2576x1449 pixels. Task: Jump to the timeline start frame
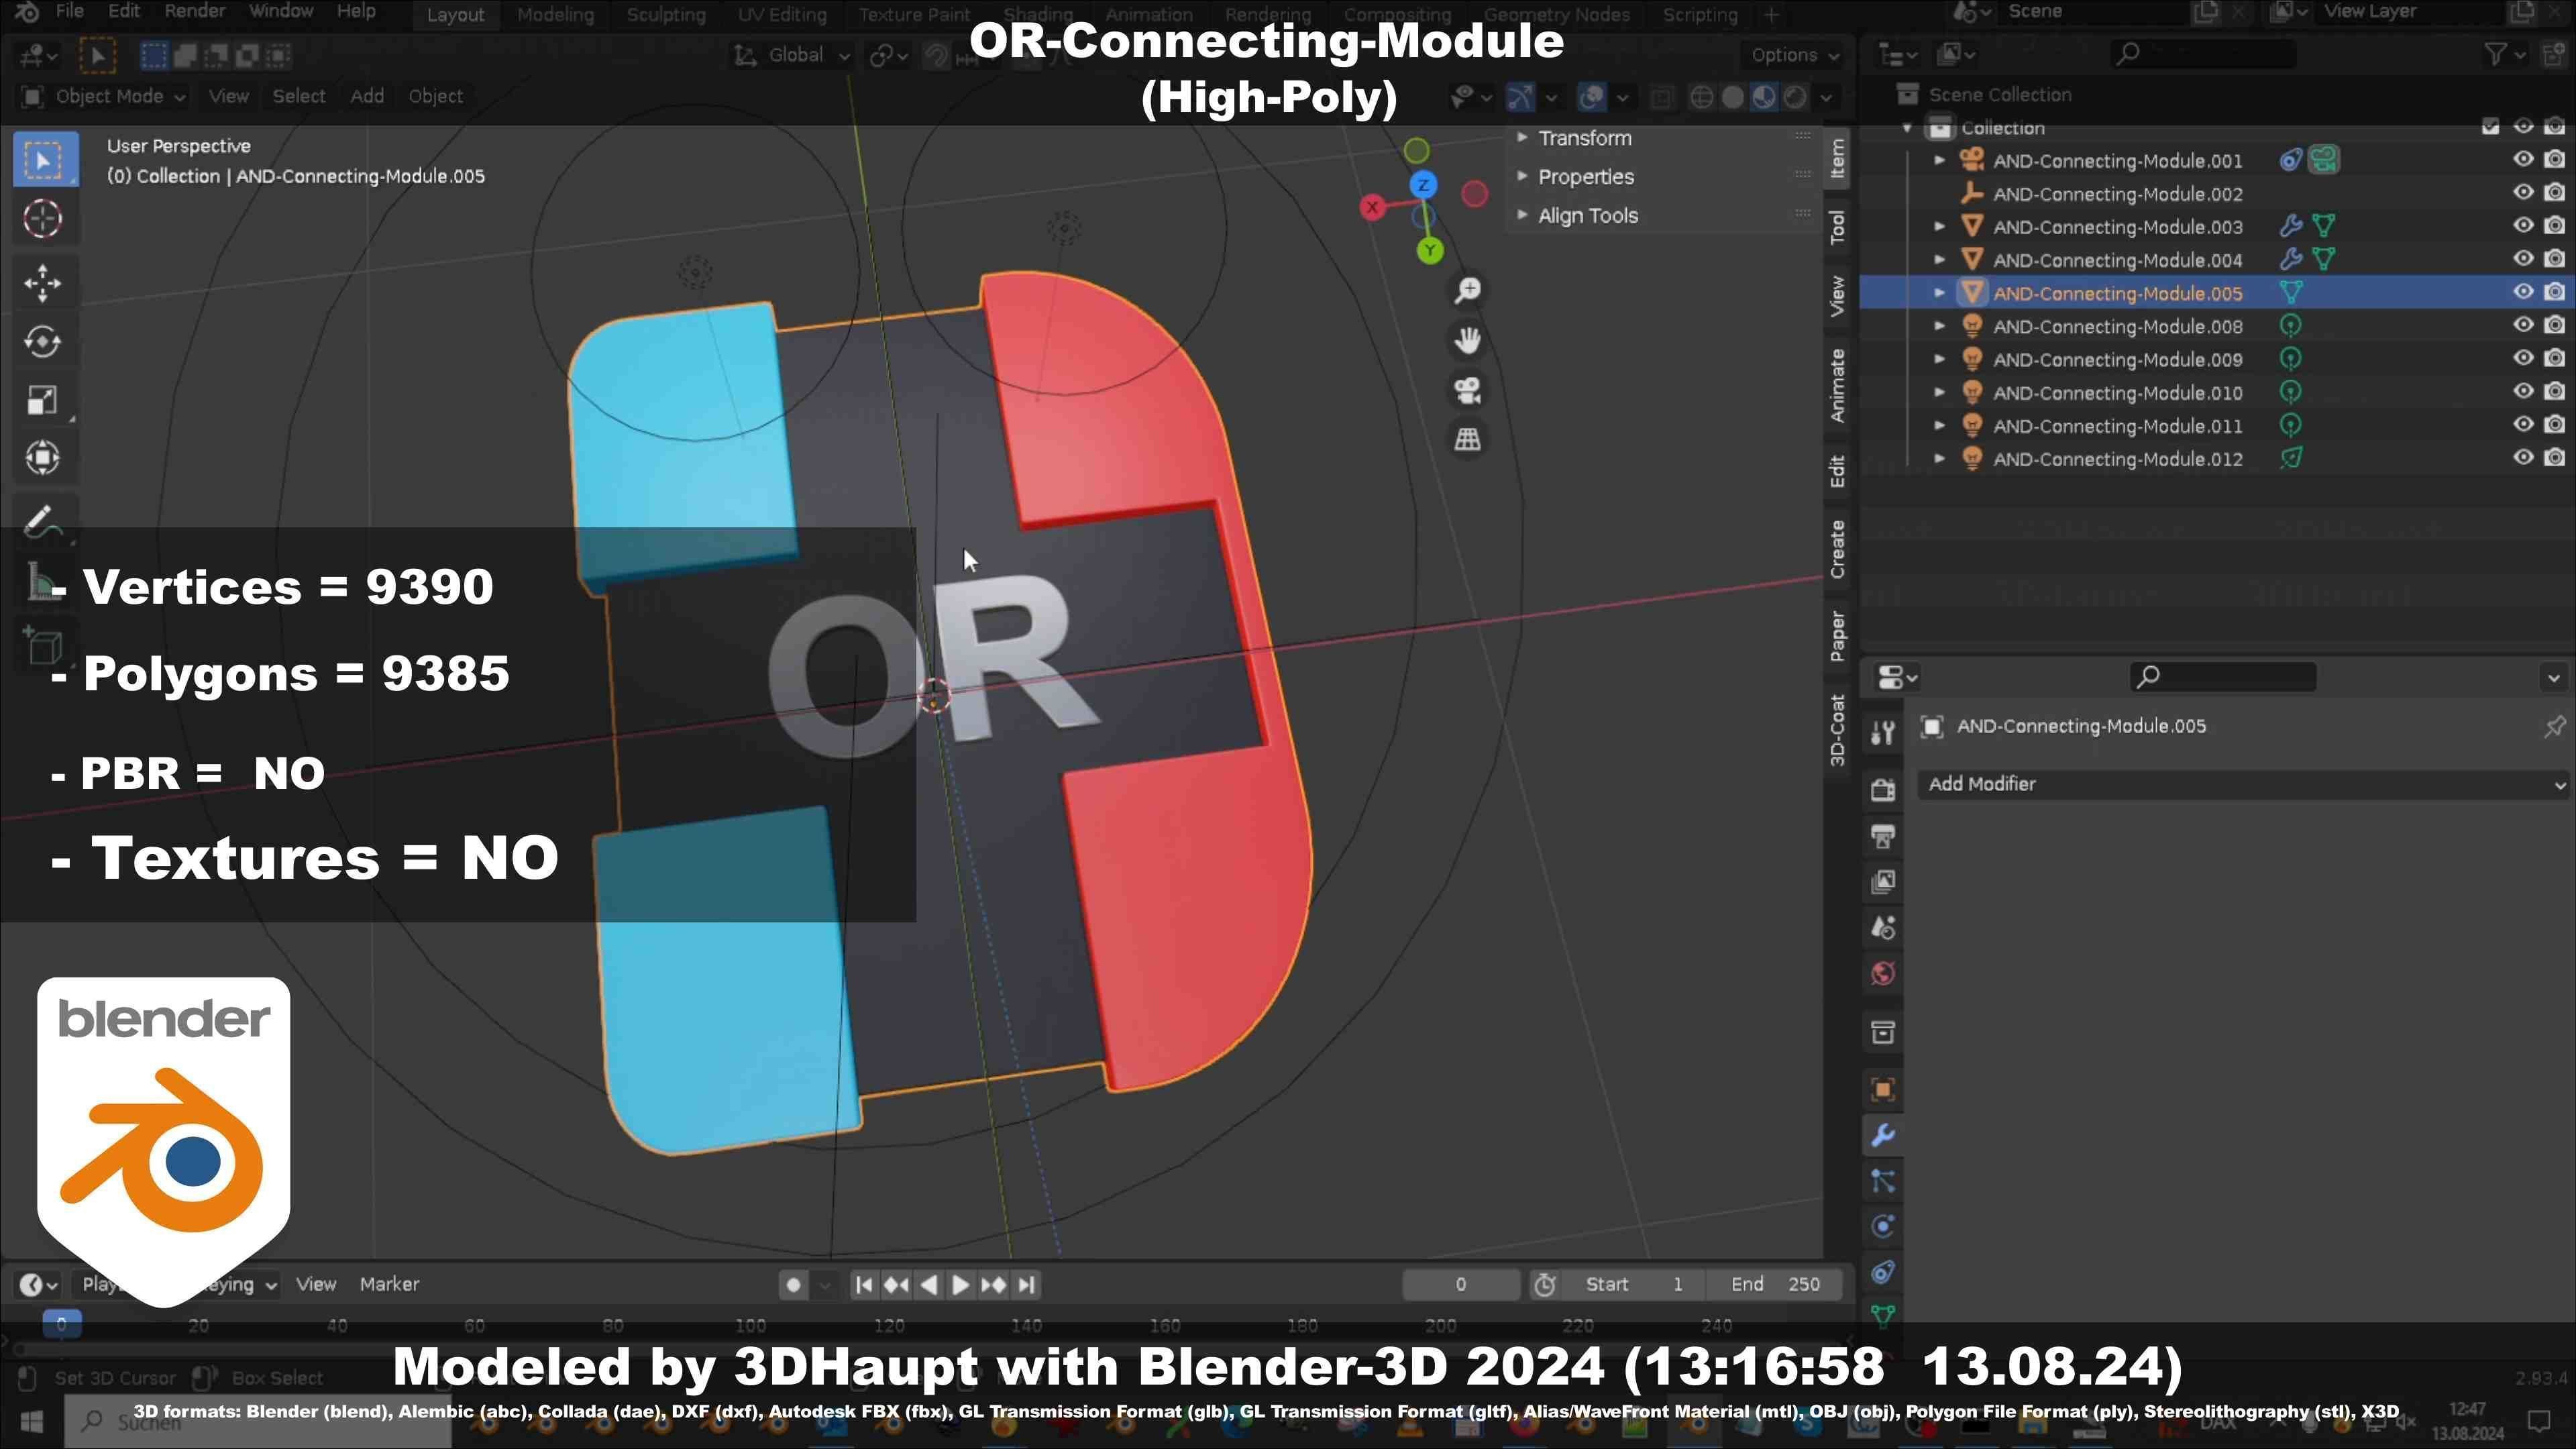864,1285
